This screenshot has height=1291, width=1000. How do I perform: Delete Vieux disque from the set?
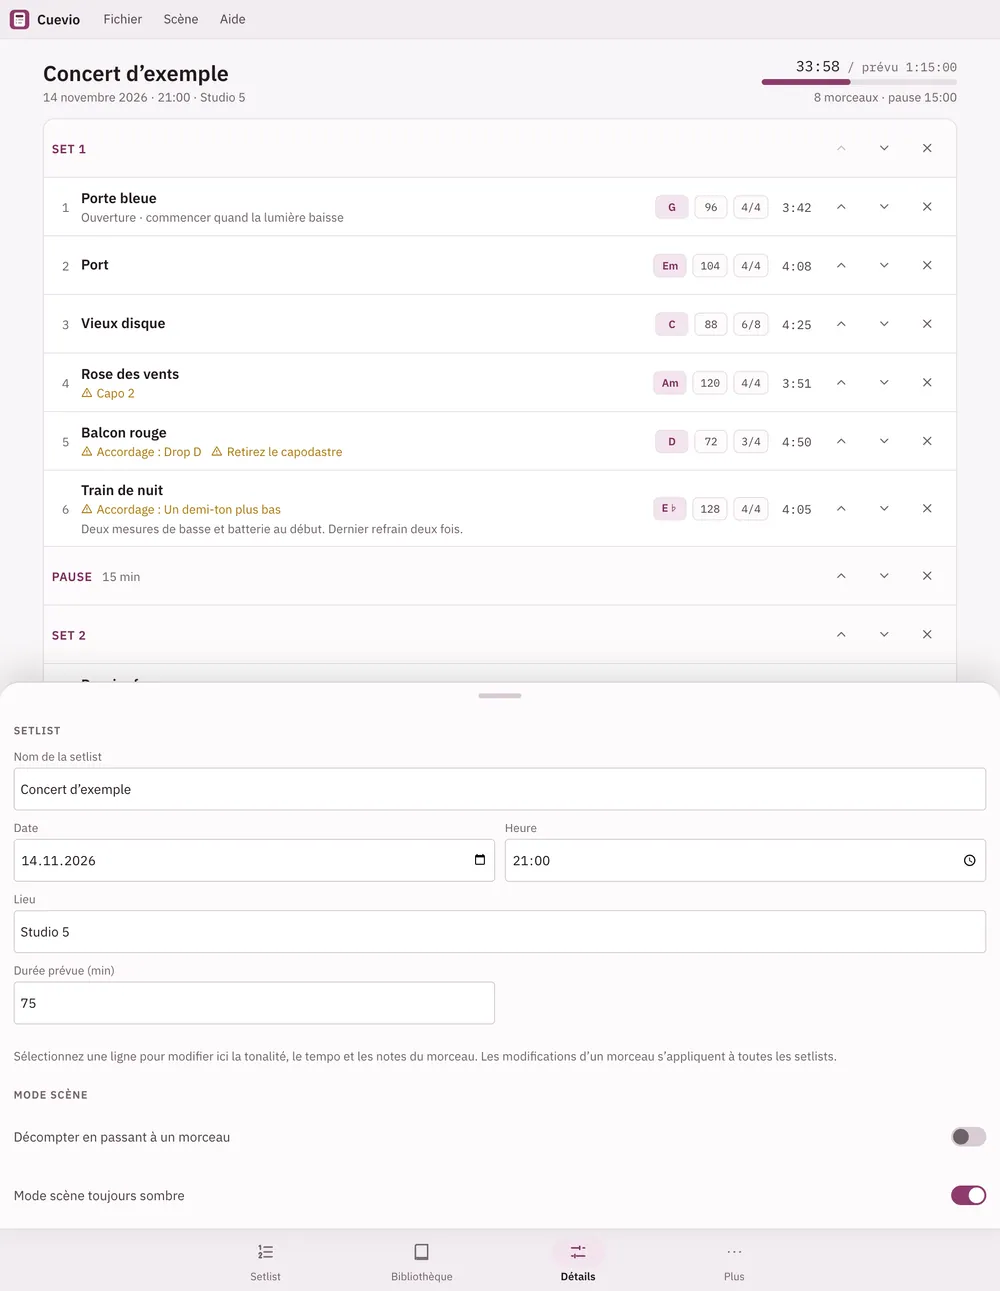pyautogui.click(x=927, y=324)
